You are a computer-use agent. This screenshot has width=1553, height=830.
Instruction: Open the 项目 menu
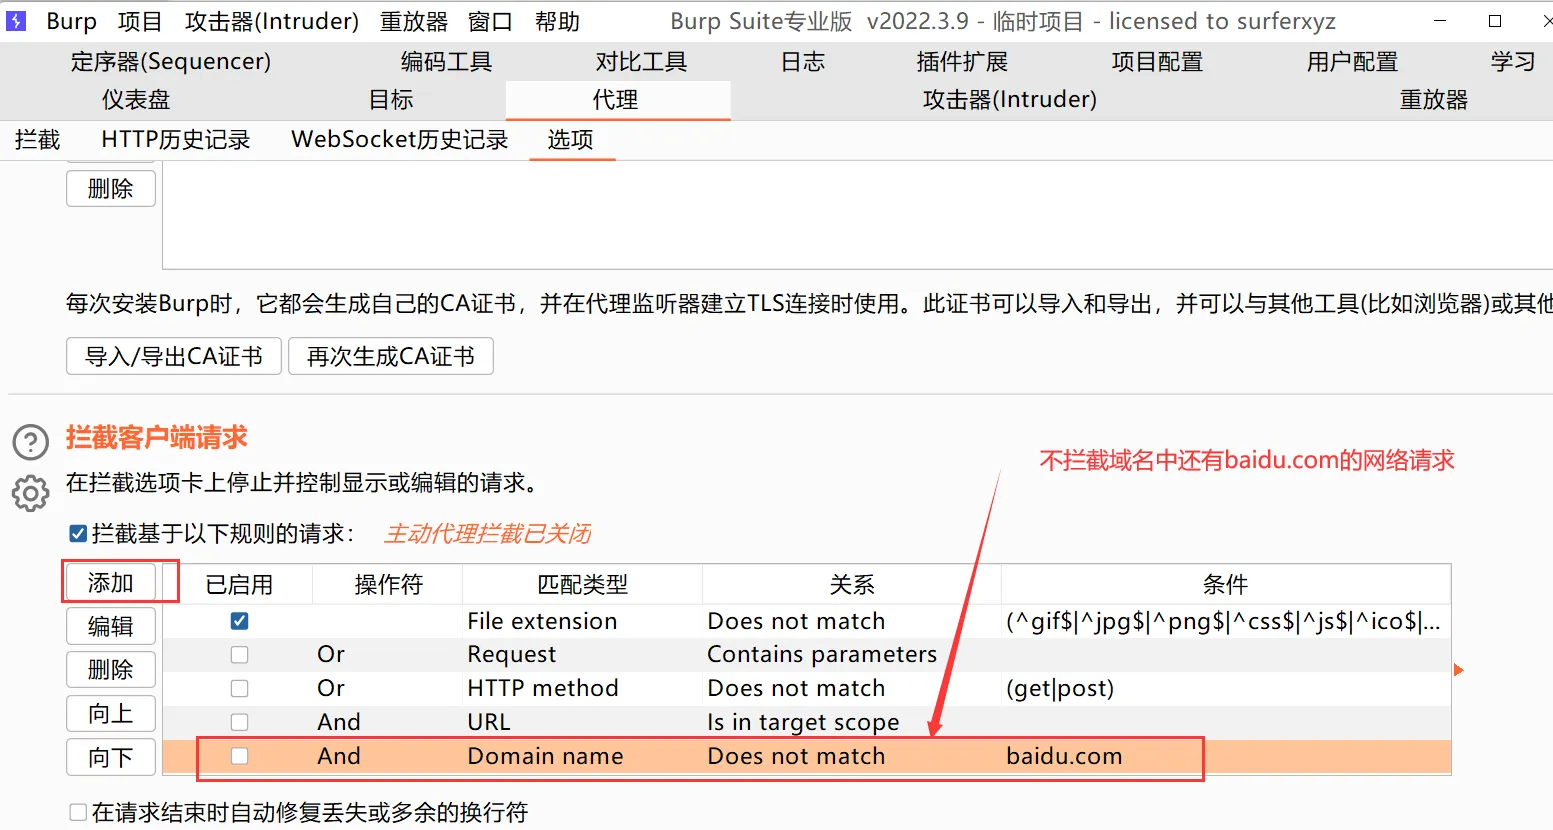point(139,21)
